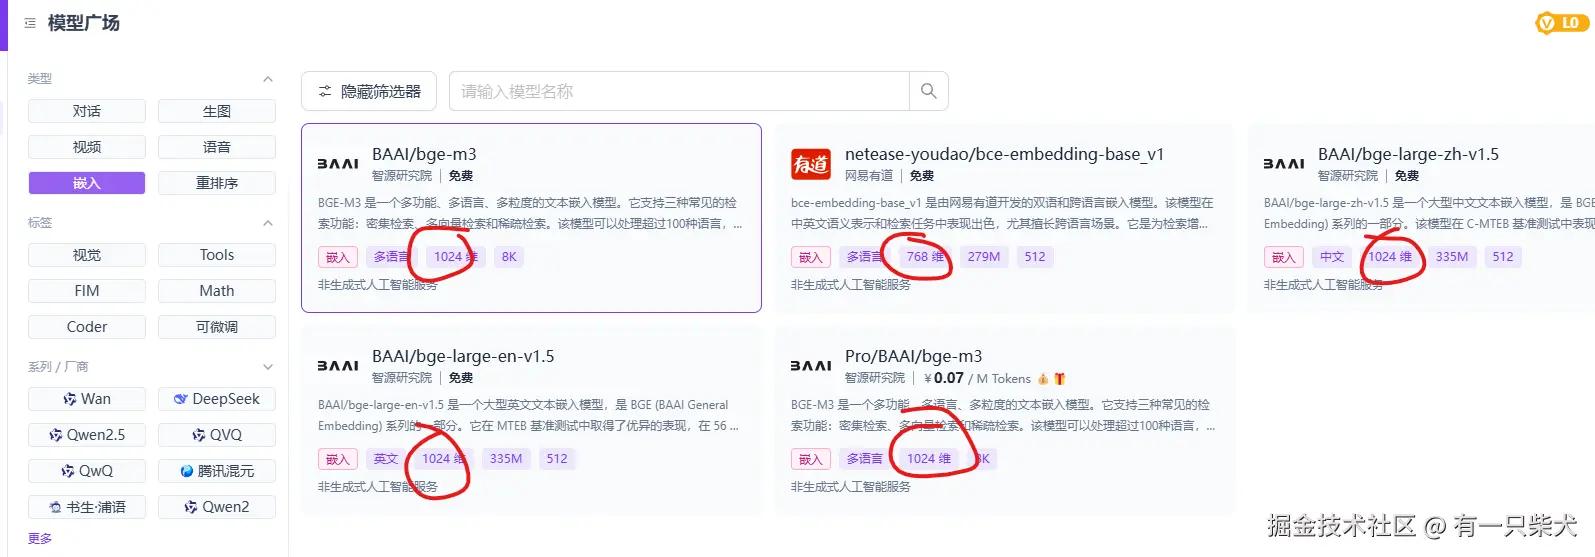Click 嵌入 tag on Pro/BAAI/bge-m3 card
The height and width of the screenshot is (557, 1595).
[x=811, y=459]
